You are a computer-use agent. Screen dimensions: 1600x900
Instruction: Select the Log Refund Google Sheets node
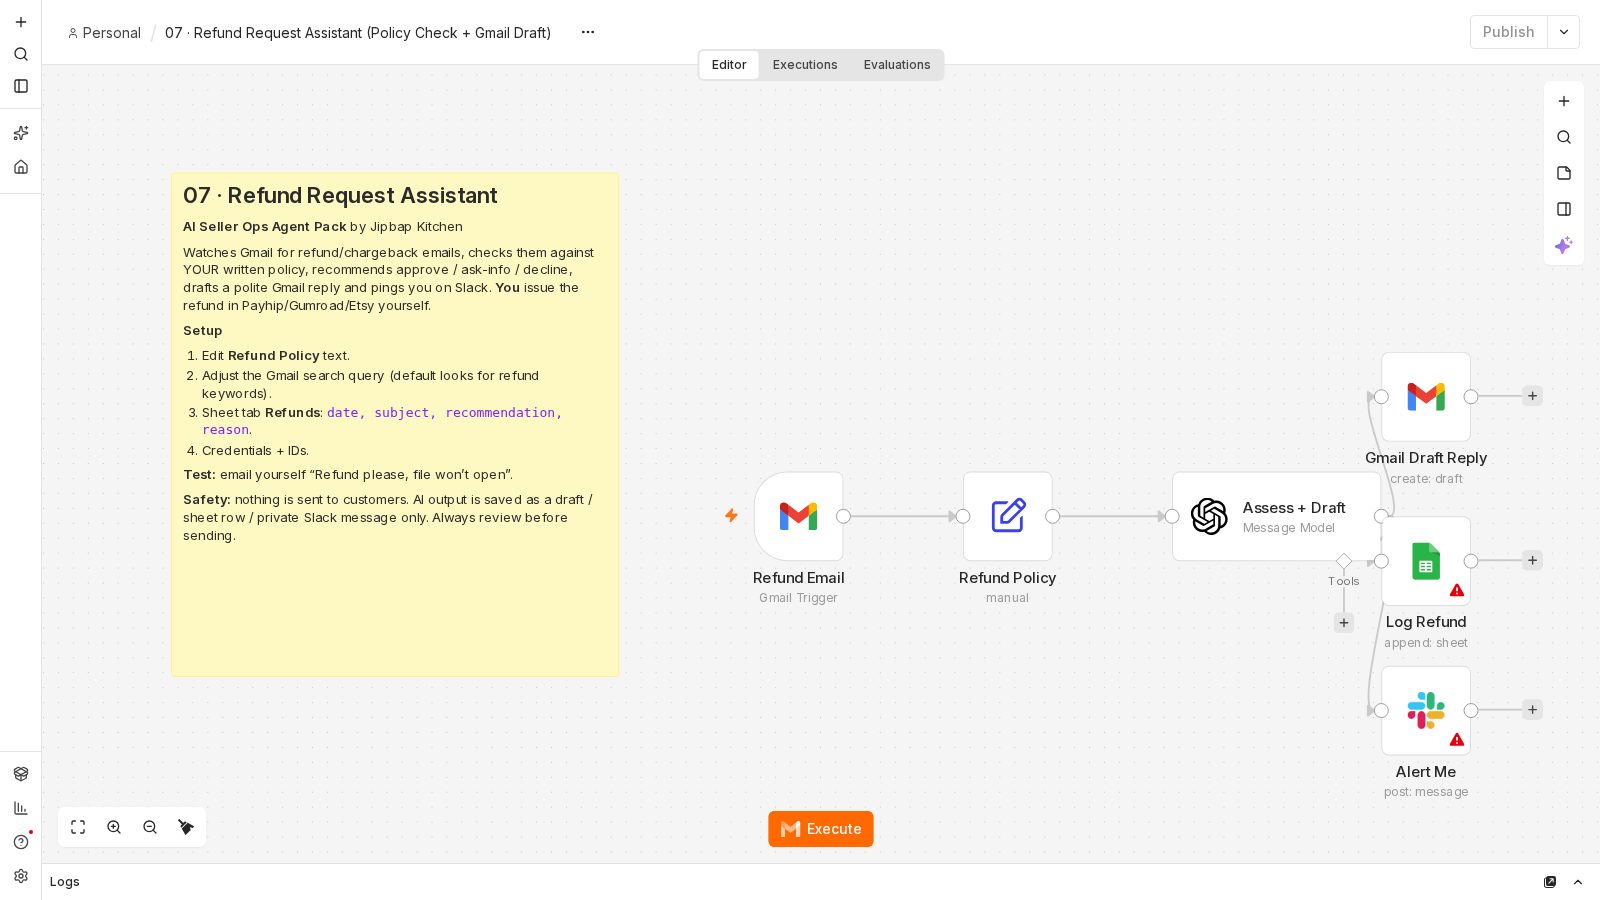tap(1426, 561)
